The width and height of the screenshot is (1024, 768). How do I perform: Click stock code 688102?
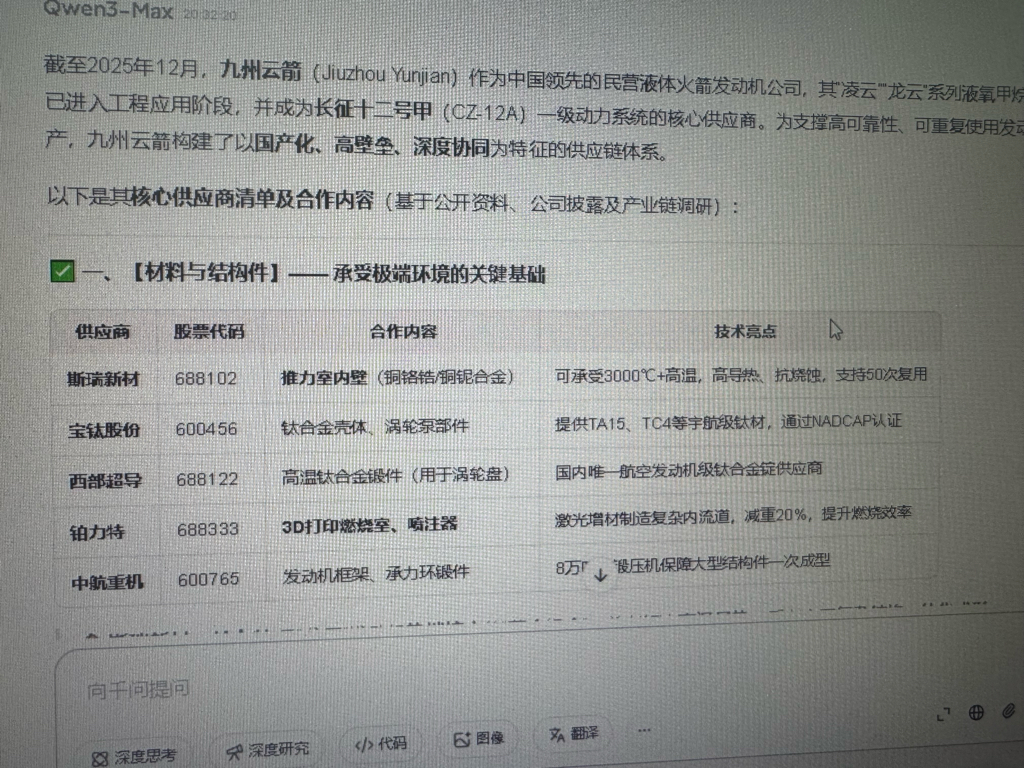coord(206,378)
